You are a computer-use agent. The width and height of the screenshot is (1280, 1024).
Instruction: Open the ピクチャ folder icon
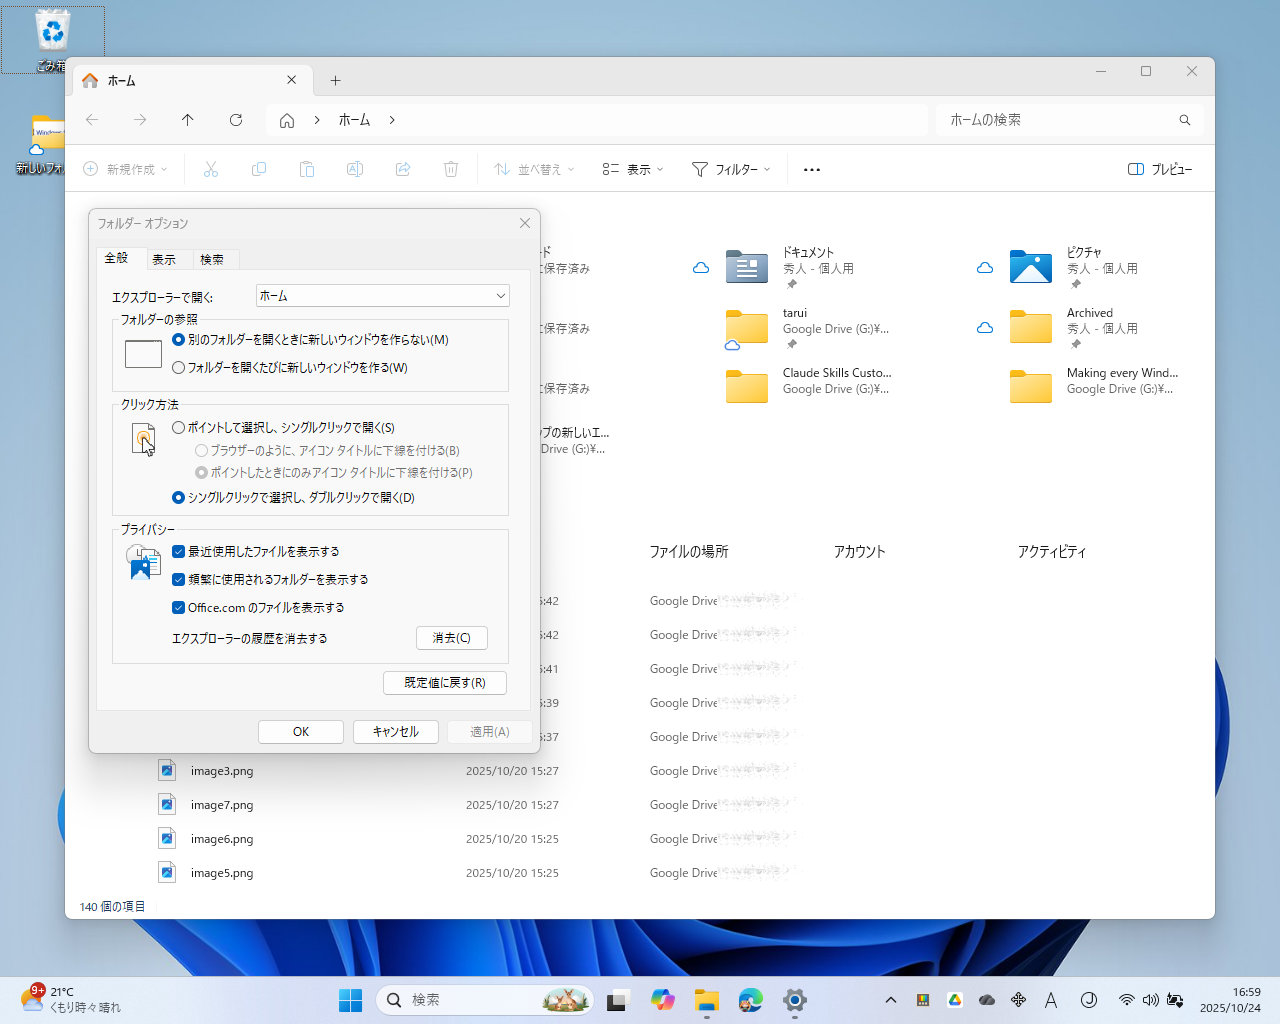(x=1031, y=267)
